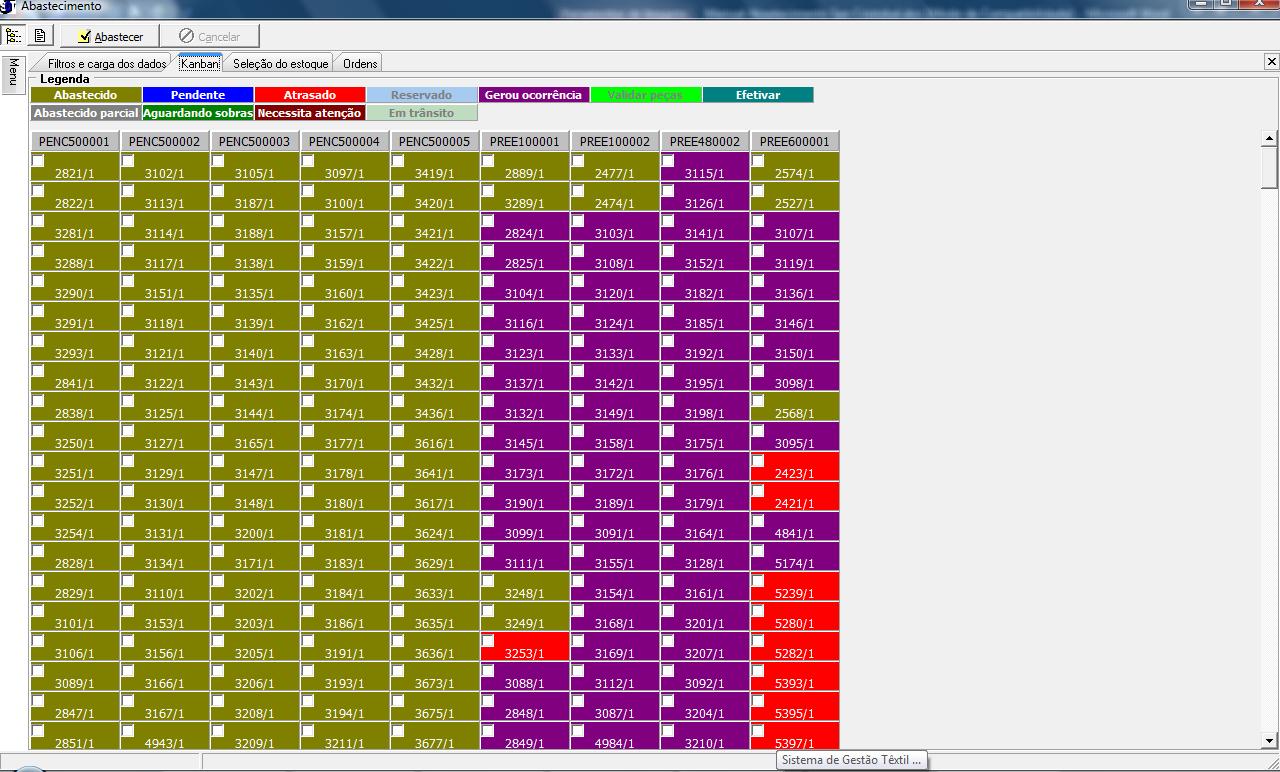Expand the vertical Menu side panel

pos(12,76)
